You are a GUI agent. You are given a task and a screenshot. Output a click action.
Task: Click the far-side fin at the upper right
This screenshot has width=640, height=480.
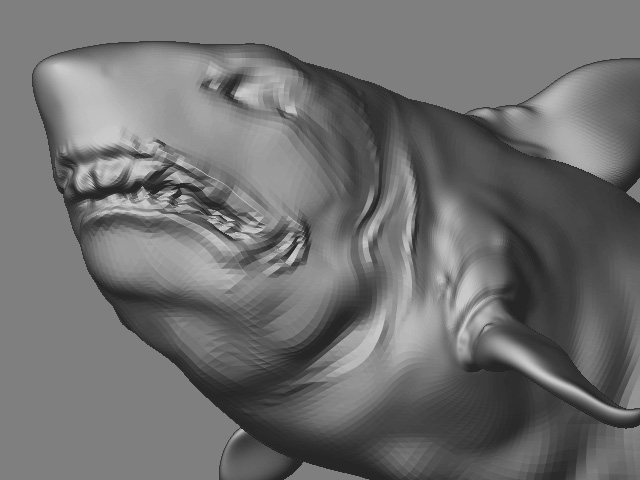point(571,118)
